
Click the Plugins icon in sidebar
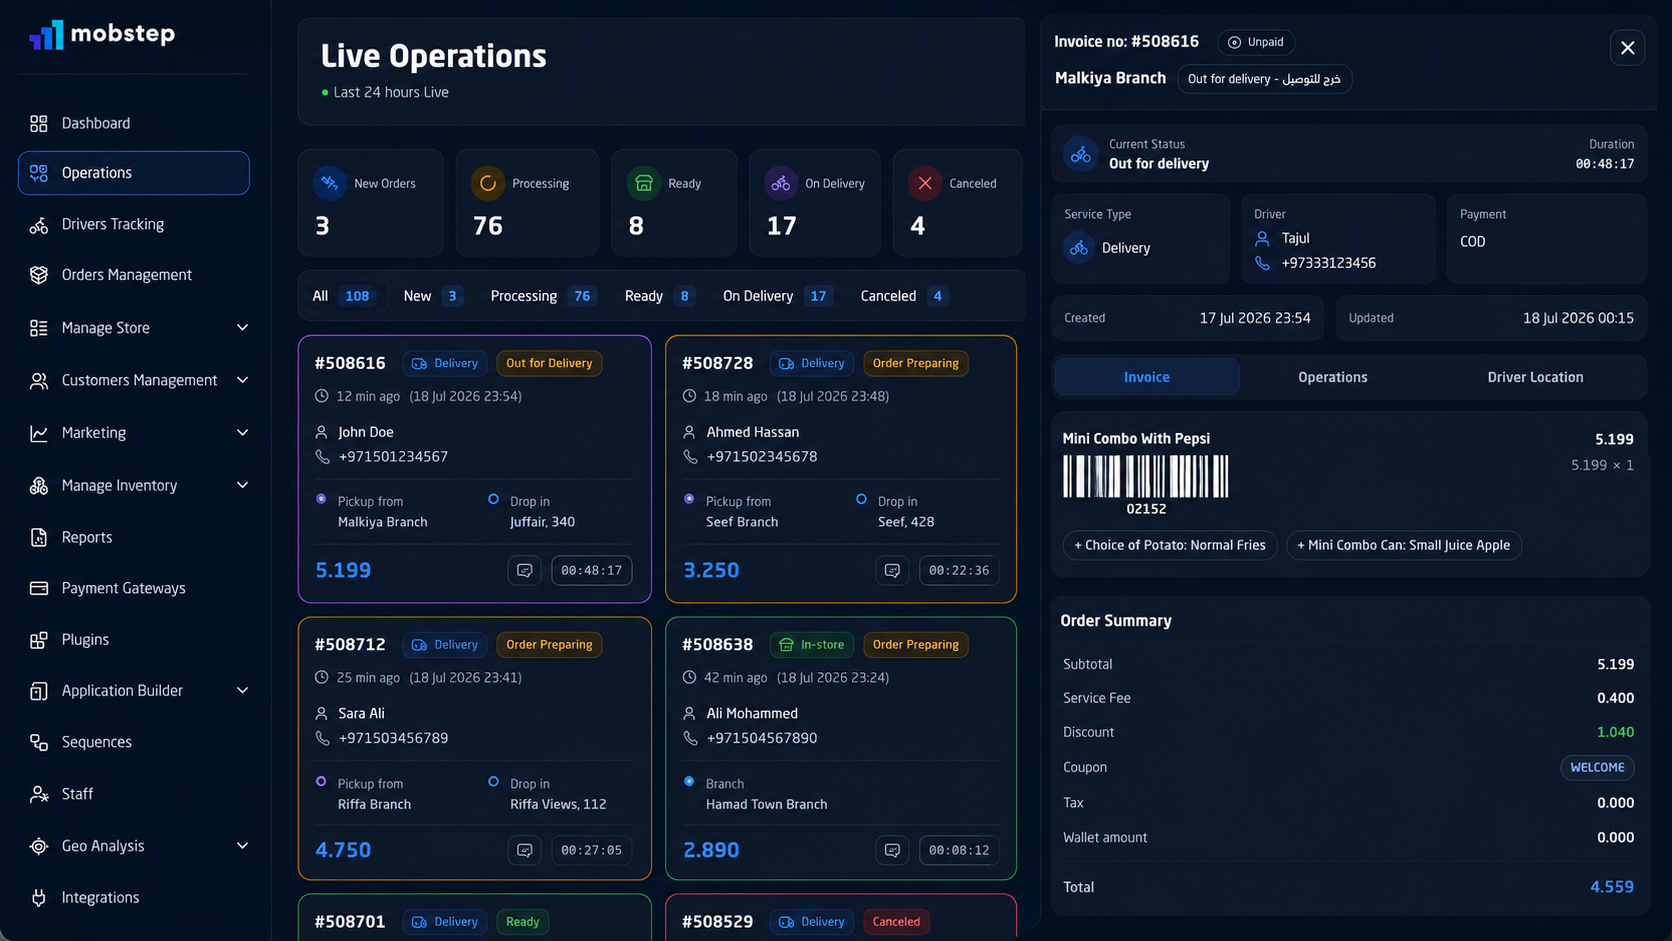[x=39, y=640]
